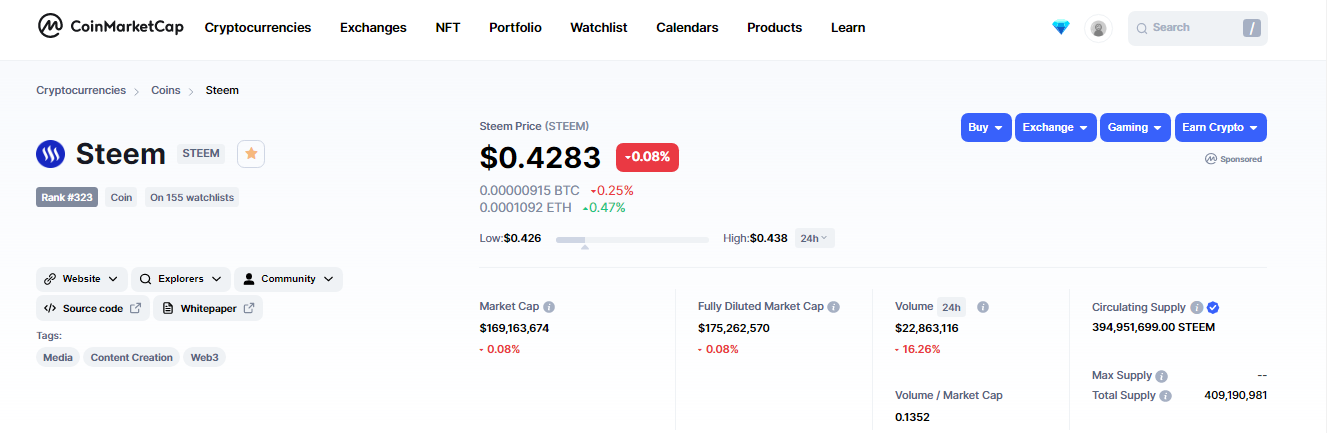The width and height of the screenshot is (1327, 433).
Task: Click the On 155 watchlists badge
Action: [192, 197]
